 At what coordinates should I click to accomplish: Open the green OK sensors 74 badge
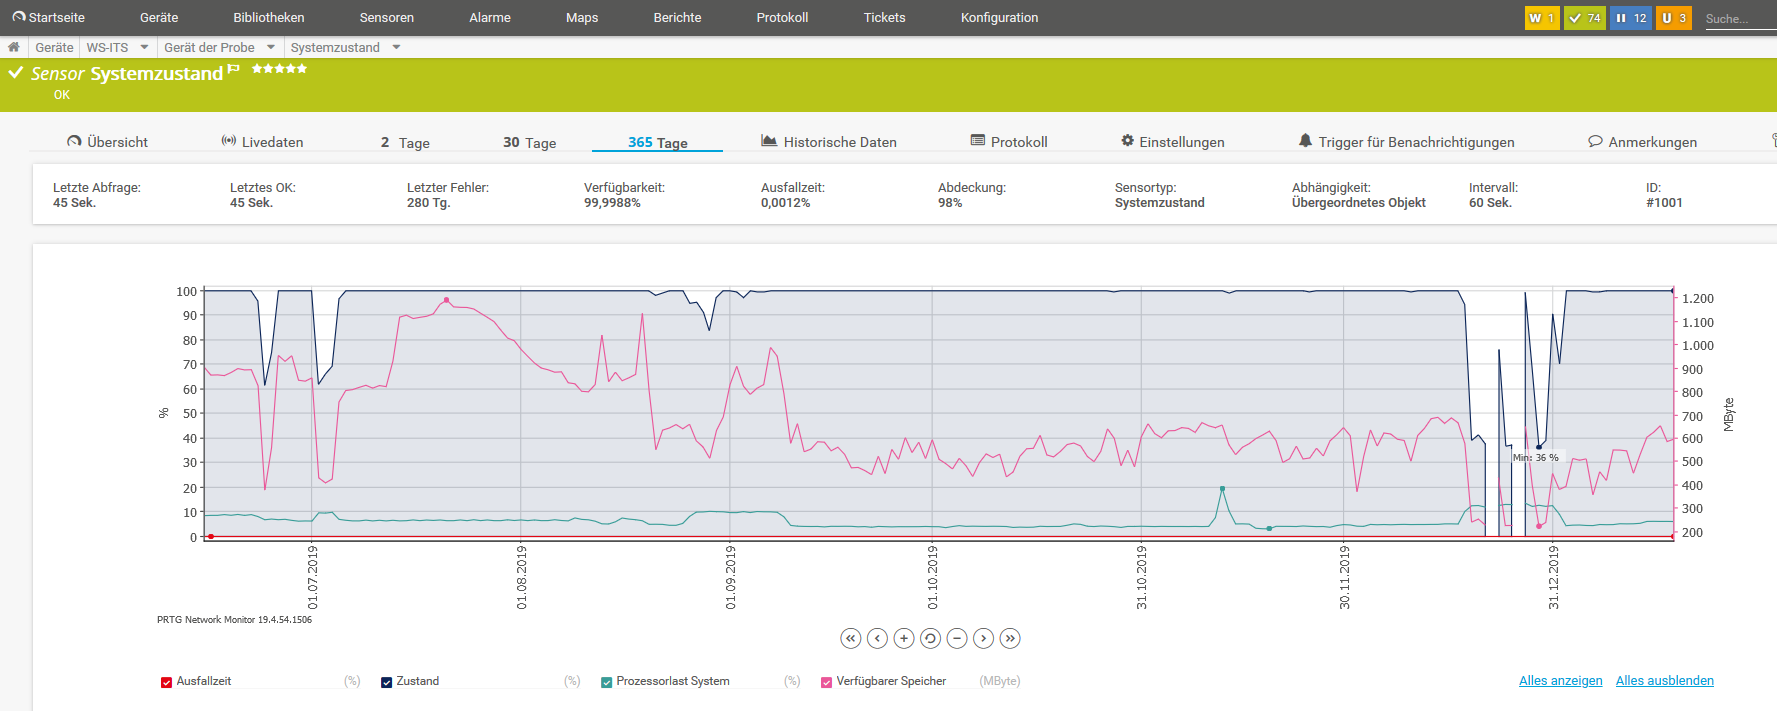[x=1585, y=18]
